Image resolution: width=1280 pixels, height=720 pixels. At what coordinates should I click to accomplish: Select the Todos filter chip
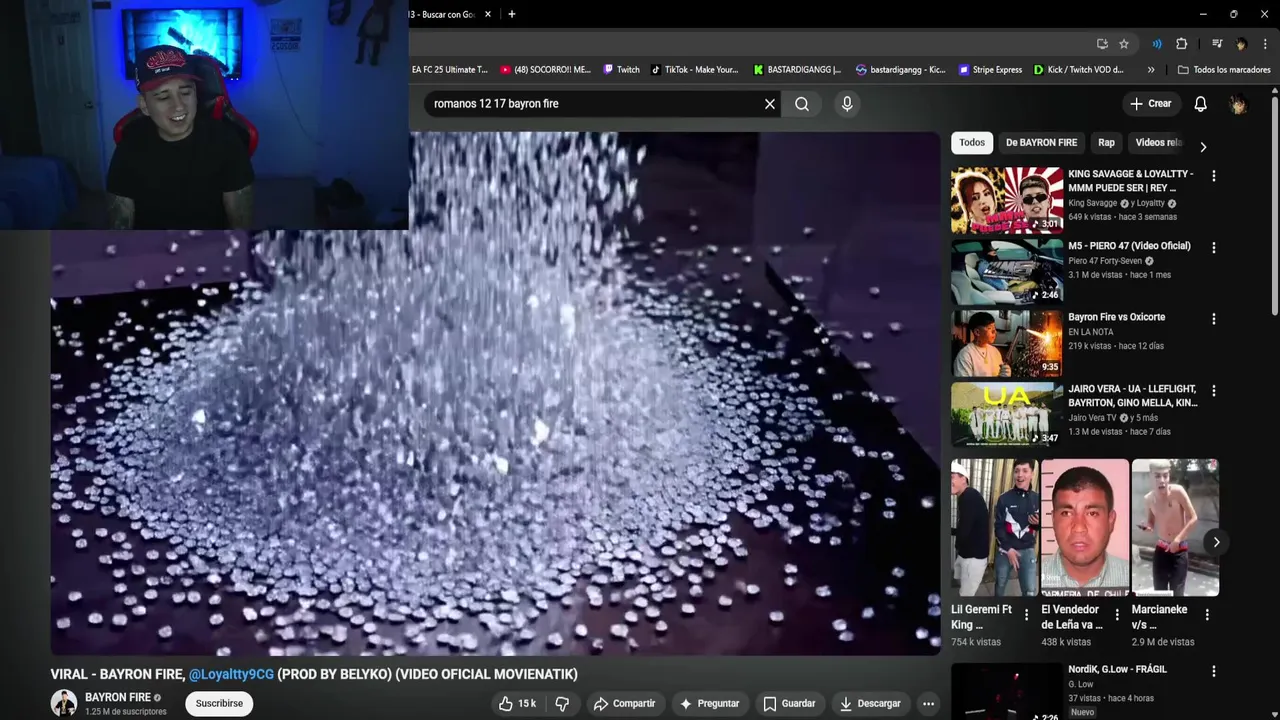tap(972, 142)
